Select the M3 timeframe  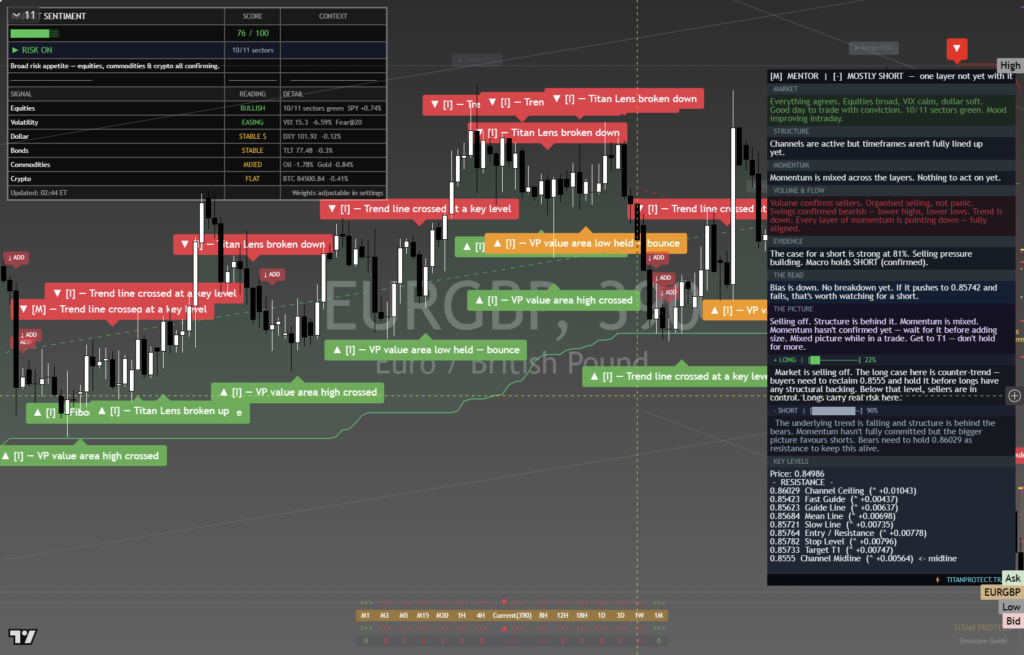point(385,615)
